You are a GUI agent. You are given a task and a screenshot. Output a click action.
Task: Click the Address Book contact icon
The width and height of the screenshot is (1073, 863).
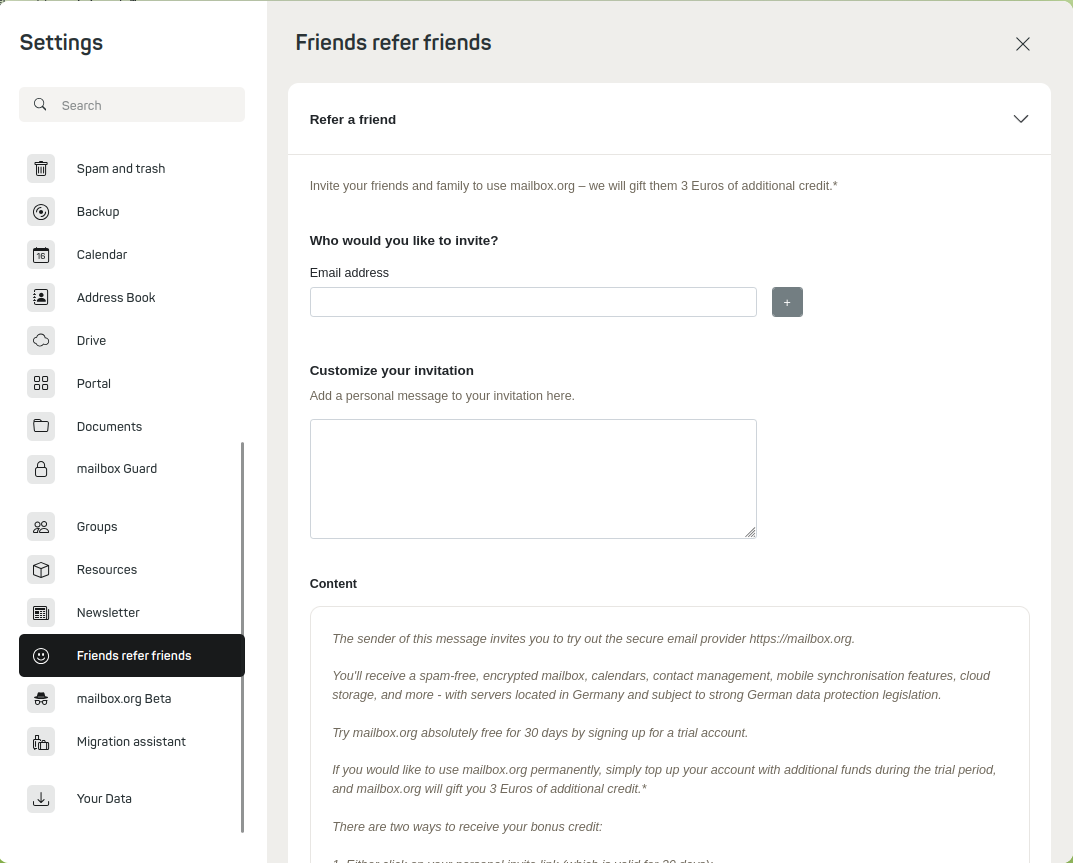(x=41, y=298)
